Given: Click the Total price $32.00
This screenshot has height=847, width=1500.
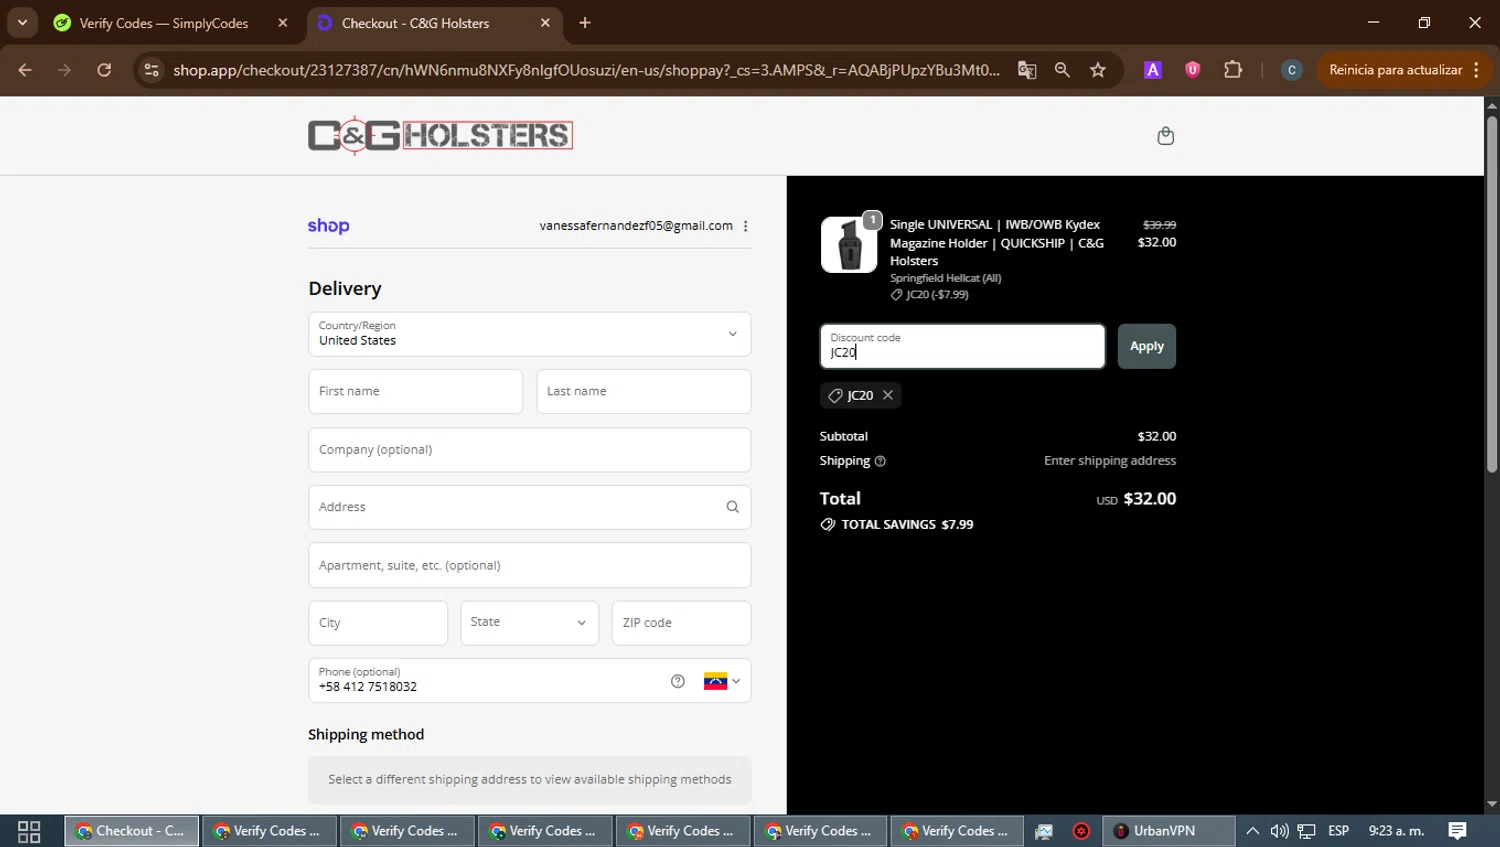Looking at the screenshot, I should pos(1150,499).
